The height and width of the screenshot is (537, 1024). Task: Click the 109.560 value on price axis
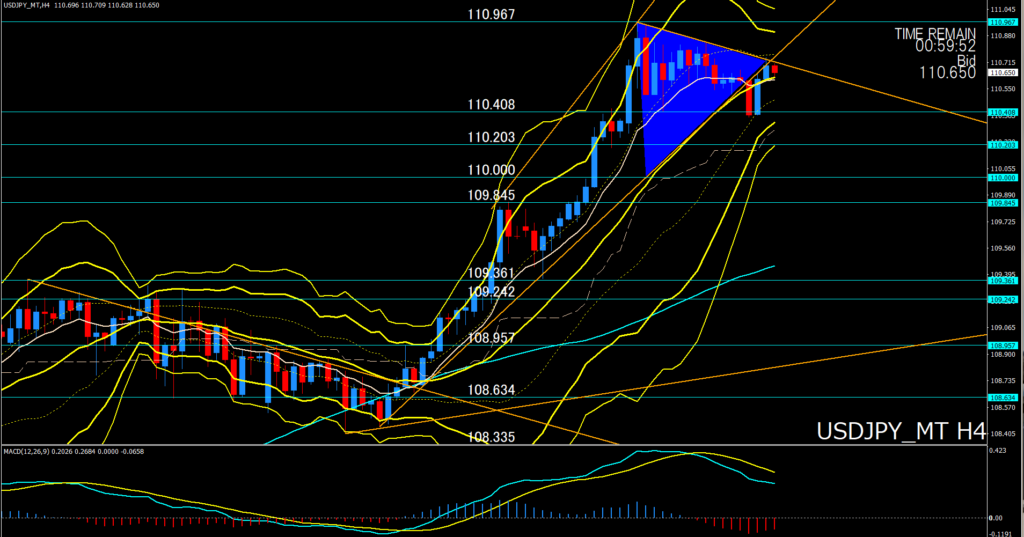(1003, 248)
